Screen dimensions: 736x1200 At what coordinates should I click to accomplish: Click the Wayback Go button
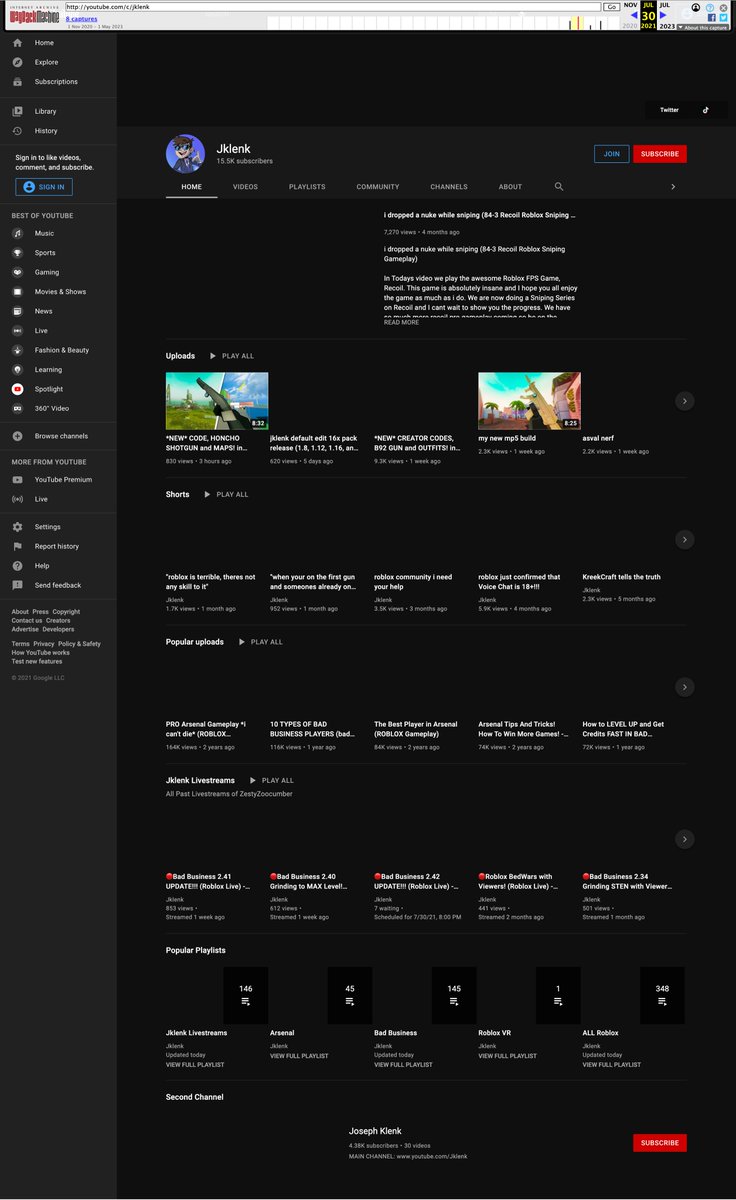click(611, 6)
